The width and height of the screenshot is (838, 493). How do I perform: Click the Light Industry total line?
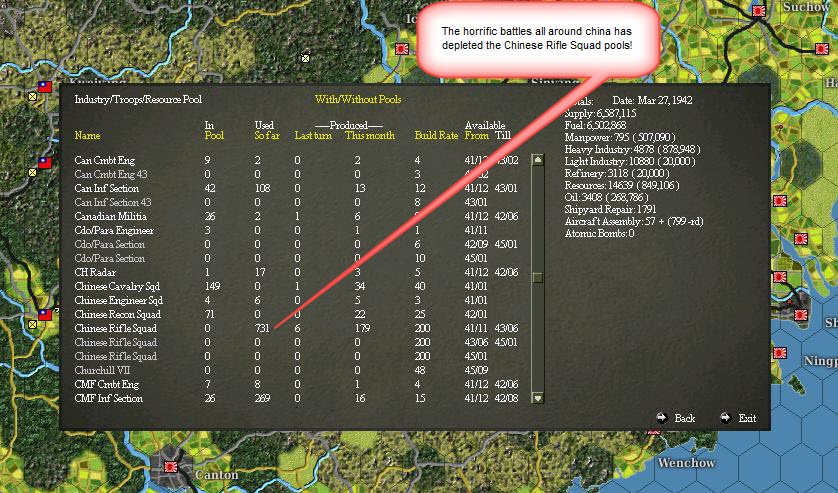point(630,161)
